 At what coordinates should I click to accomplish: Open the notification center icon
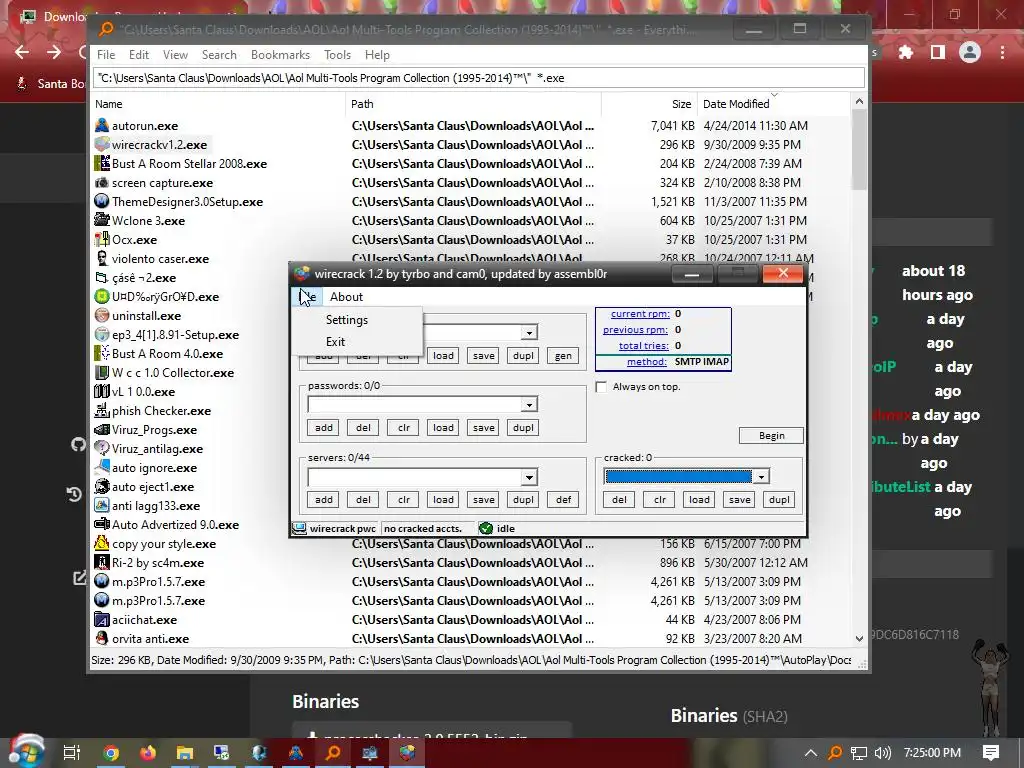click(991, 753)
